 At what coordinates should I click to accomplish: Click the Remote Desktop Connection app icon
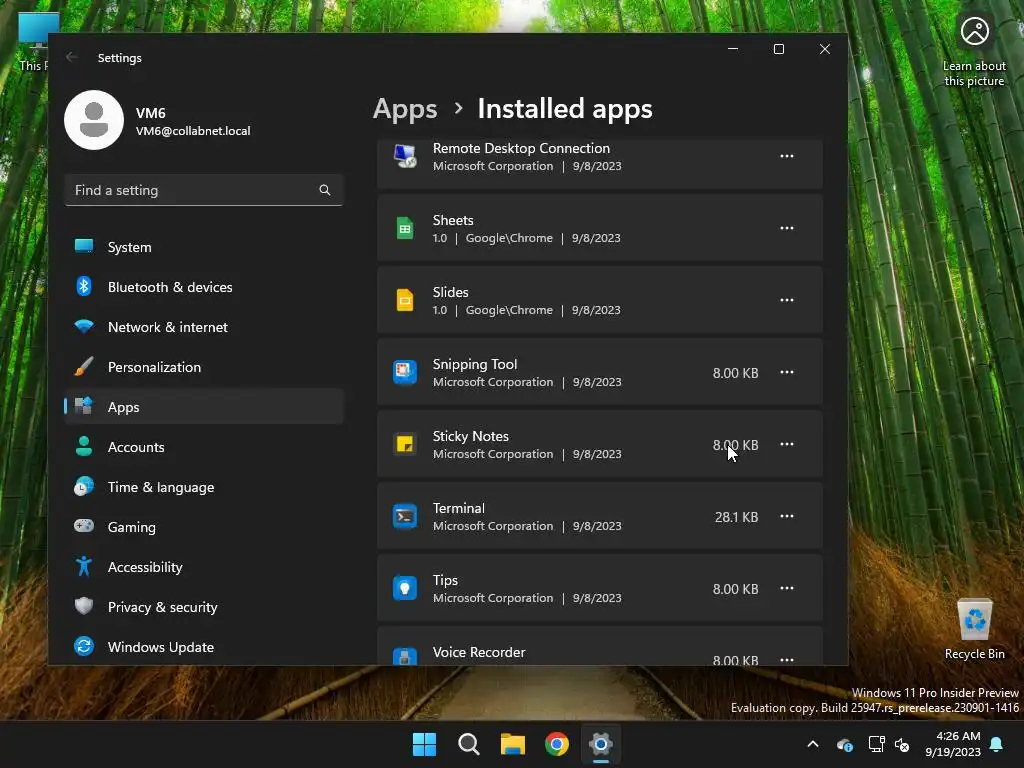coord(405,156)
